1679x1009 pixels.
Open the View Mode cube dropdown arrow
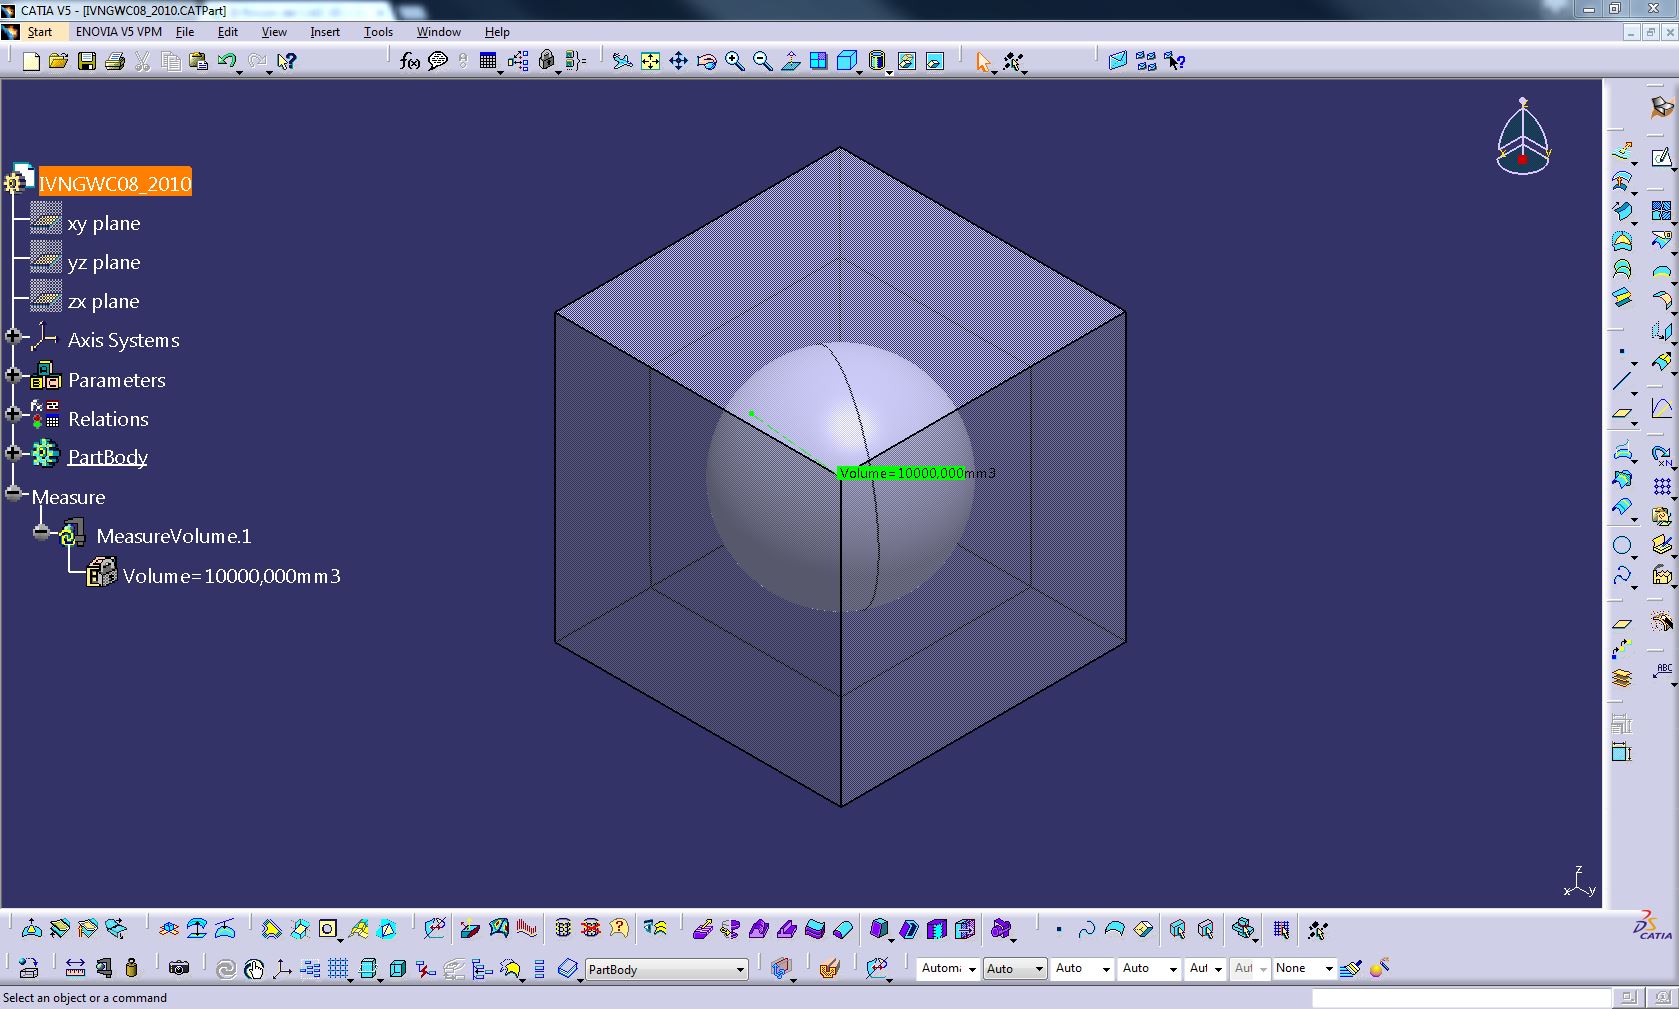860,70
